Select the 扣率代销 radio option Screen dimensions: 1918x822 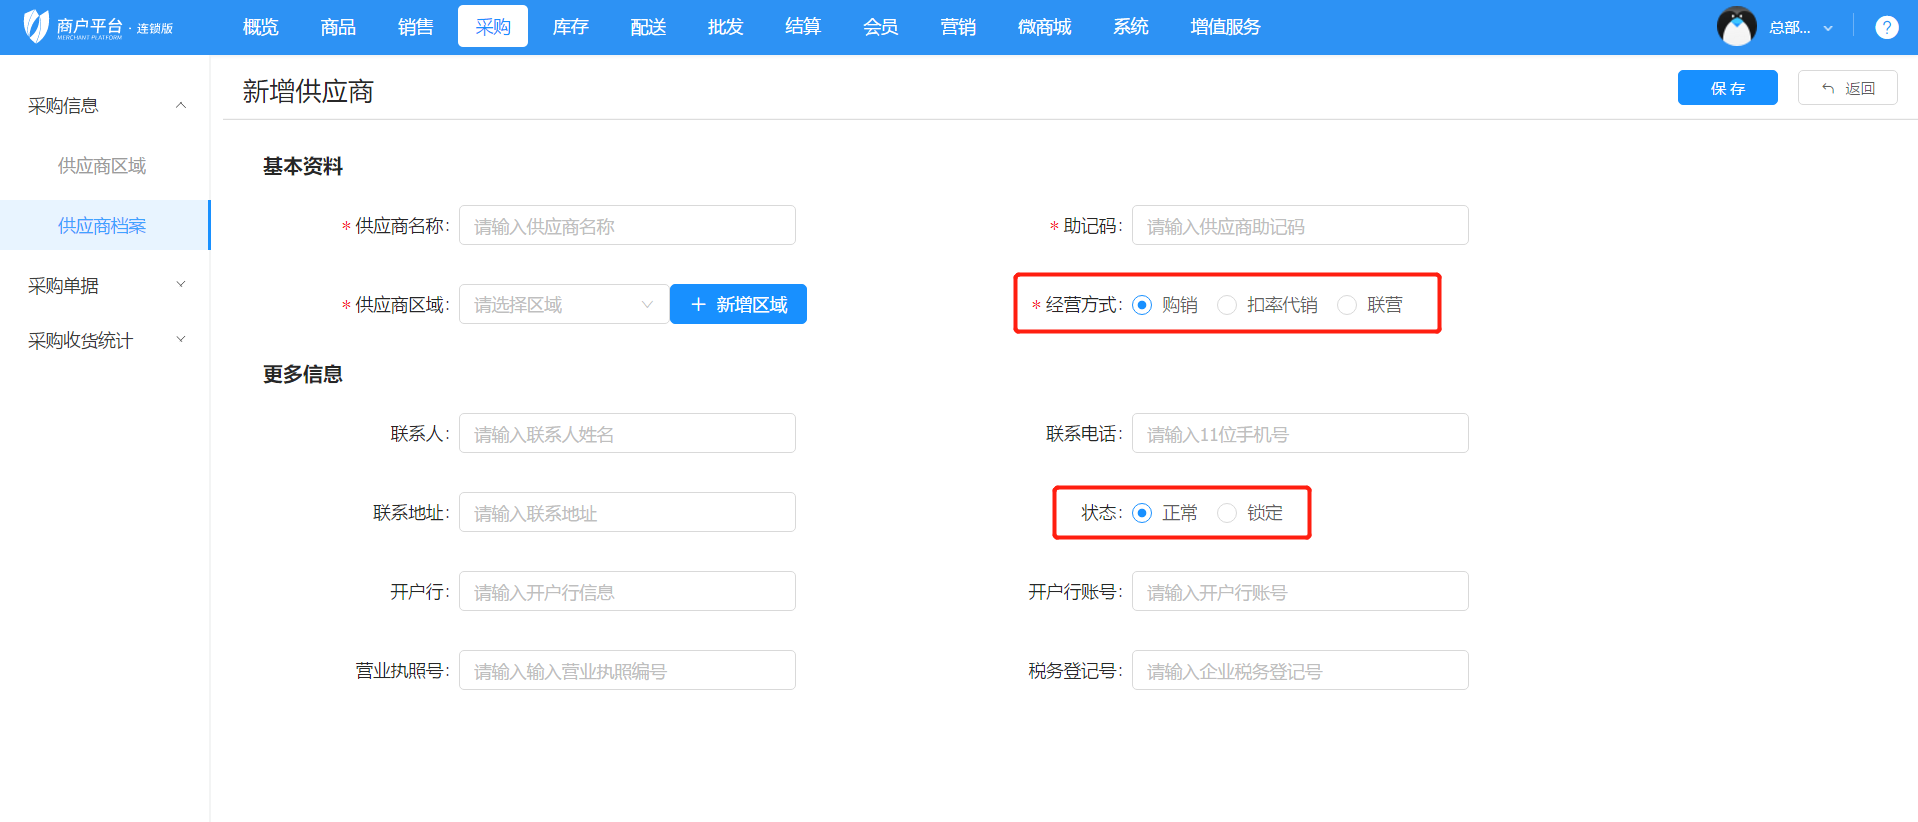tap(1227, 305)
